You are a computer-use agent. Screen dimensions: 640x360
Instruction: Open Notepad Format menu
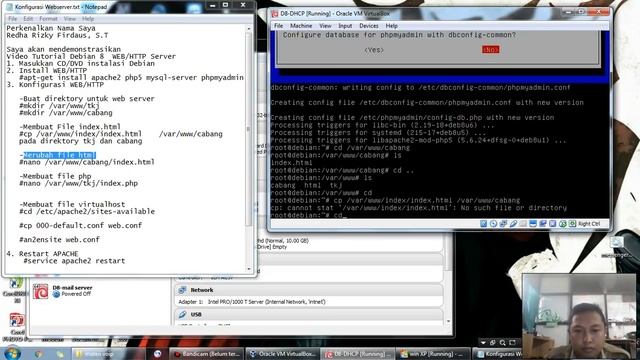tap(48, 19)
